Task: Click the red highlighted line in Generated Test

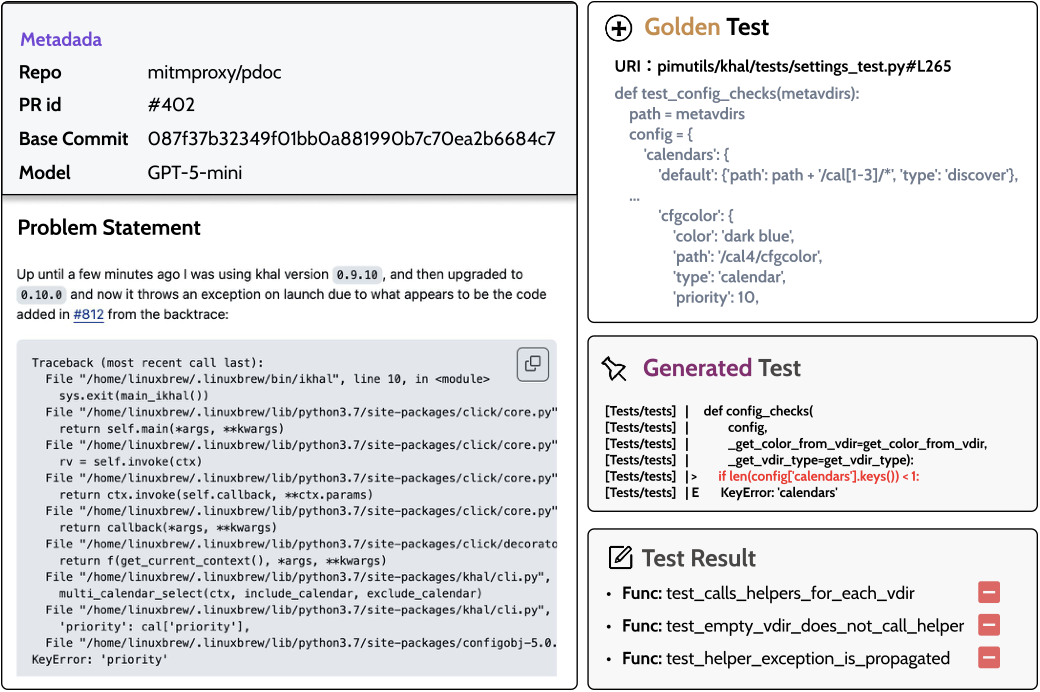Action: pyautogui.click(x=818, y=476)
